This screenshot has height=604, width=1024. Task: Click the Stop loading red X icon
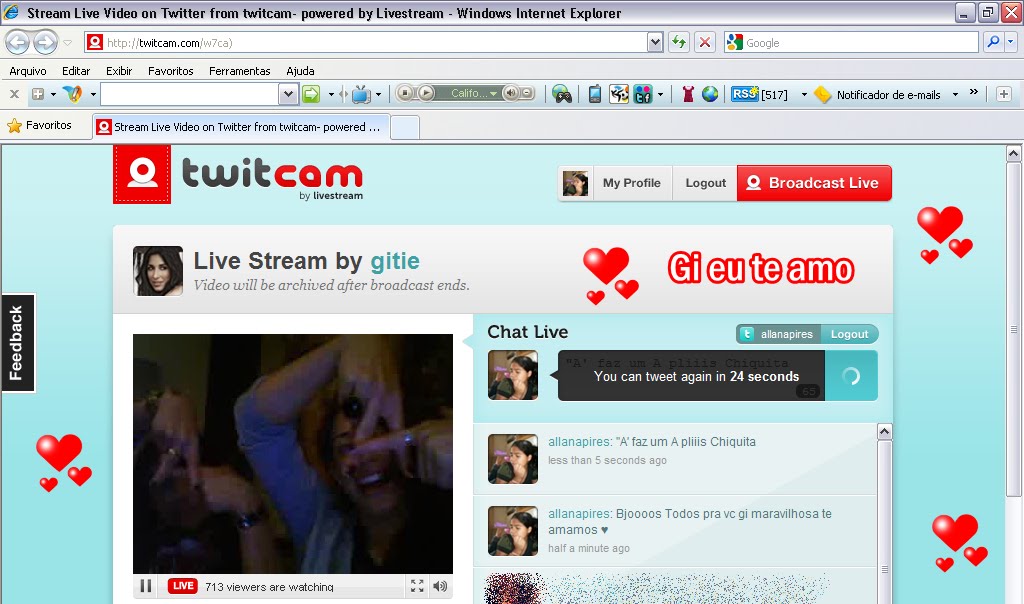(705, 42)
